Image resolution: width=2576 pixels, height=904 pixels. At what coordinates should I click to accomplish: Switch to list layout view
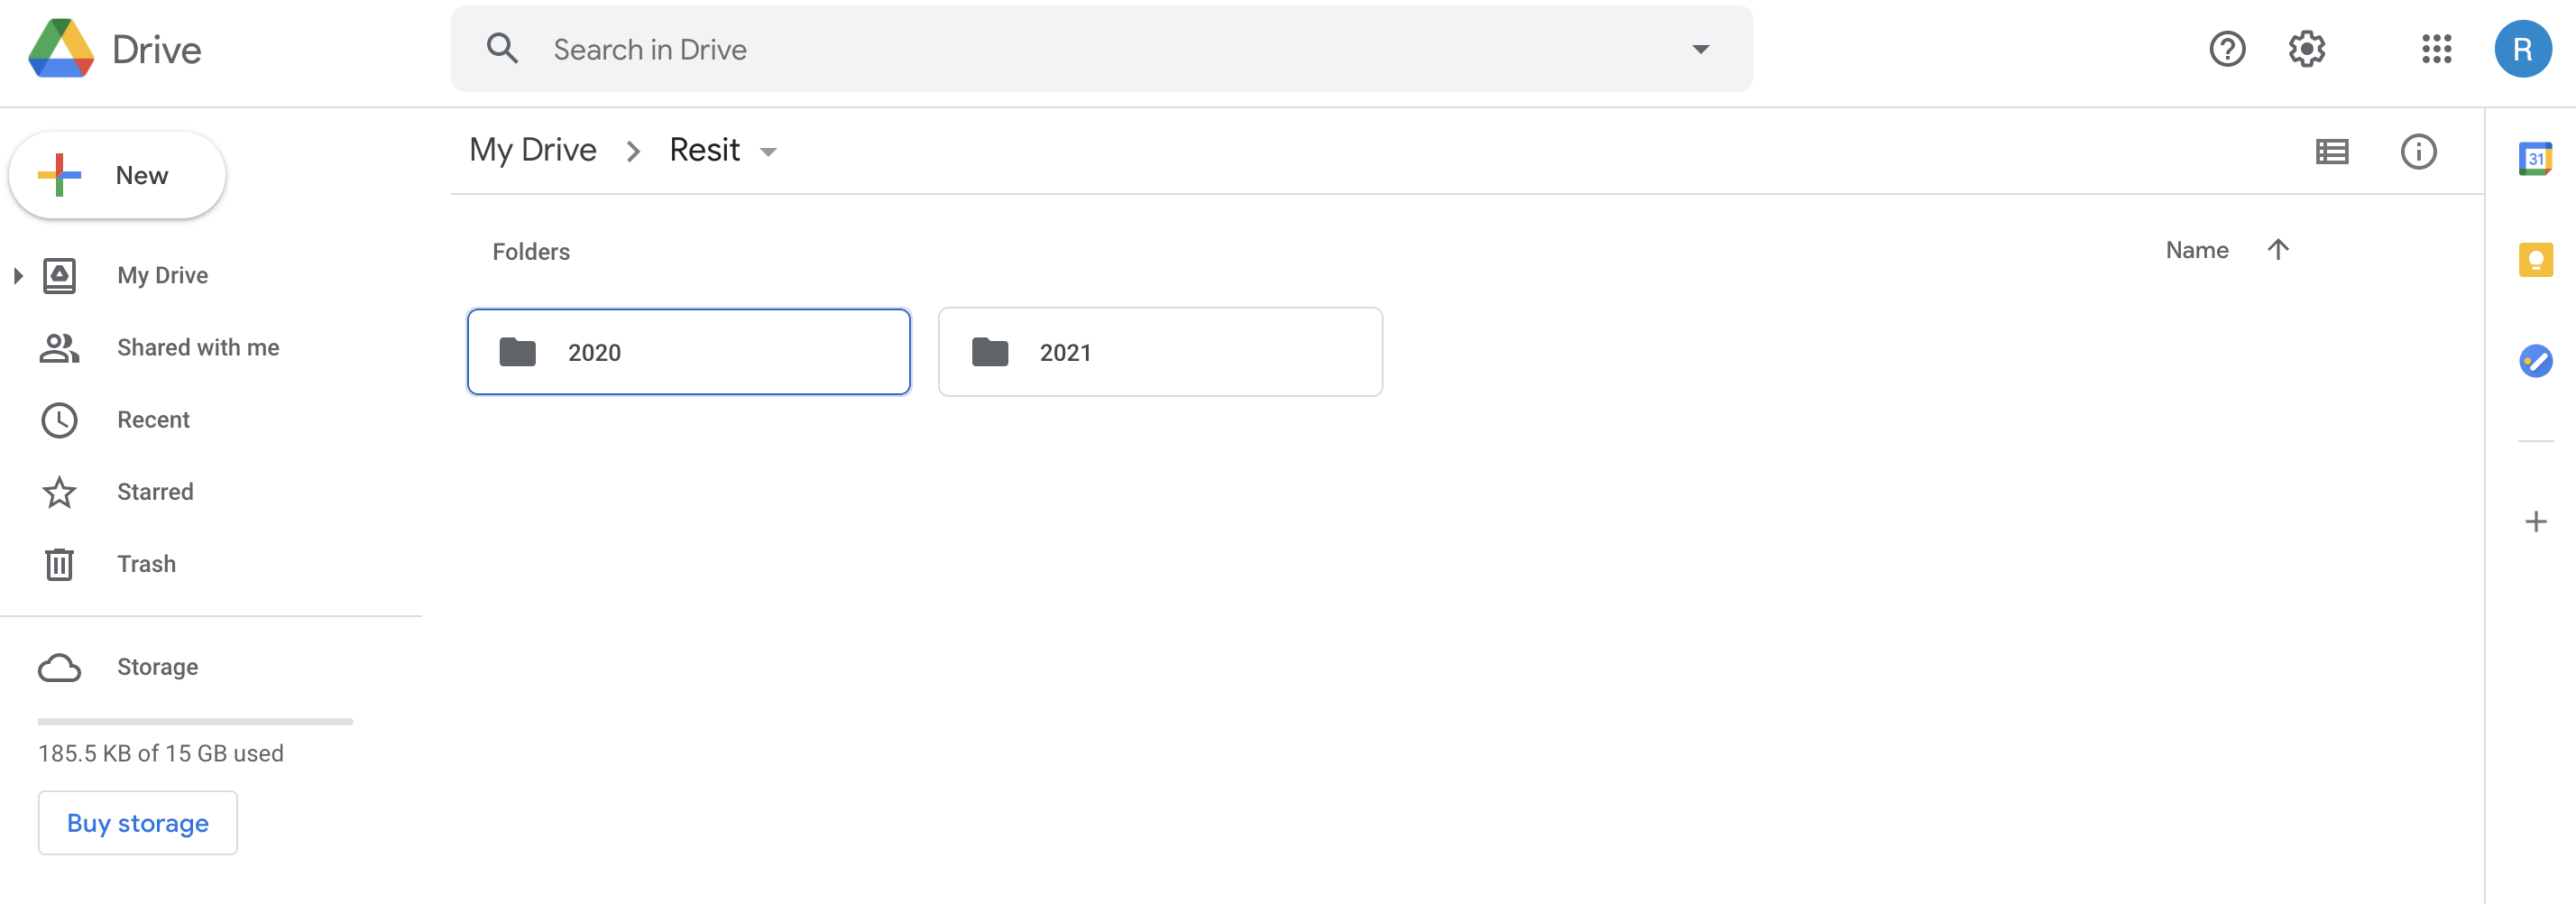2332,152
